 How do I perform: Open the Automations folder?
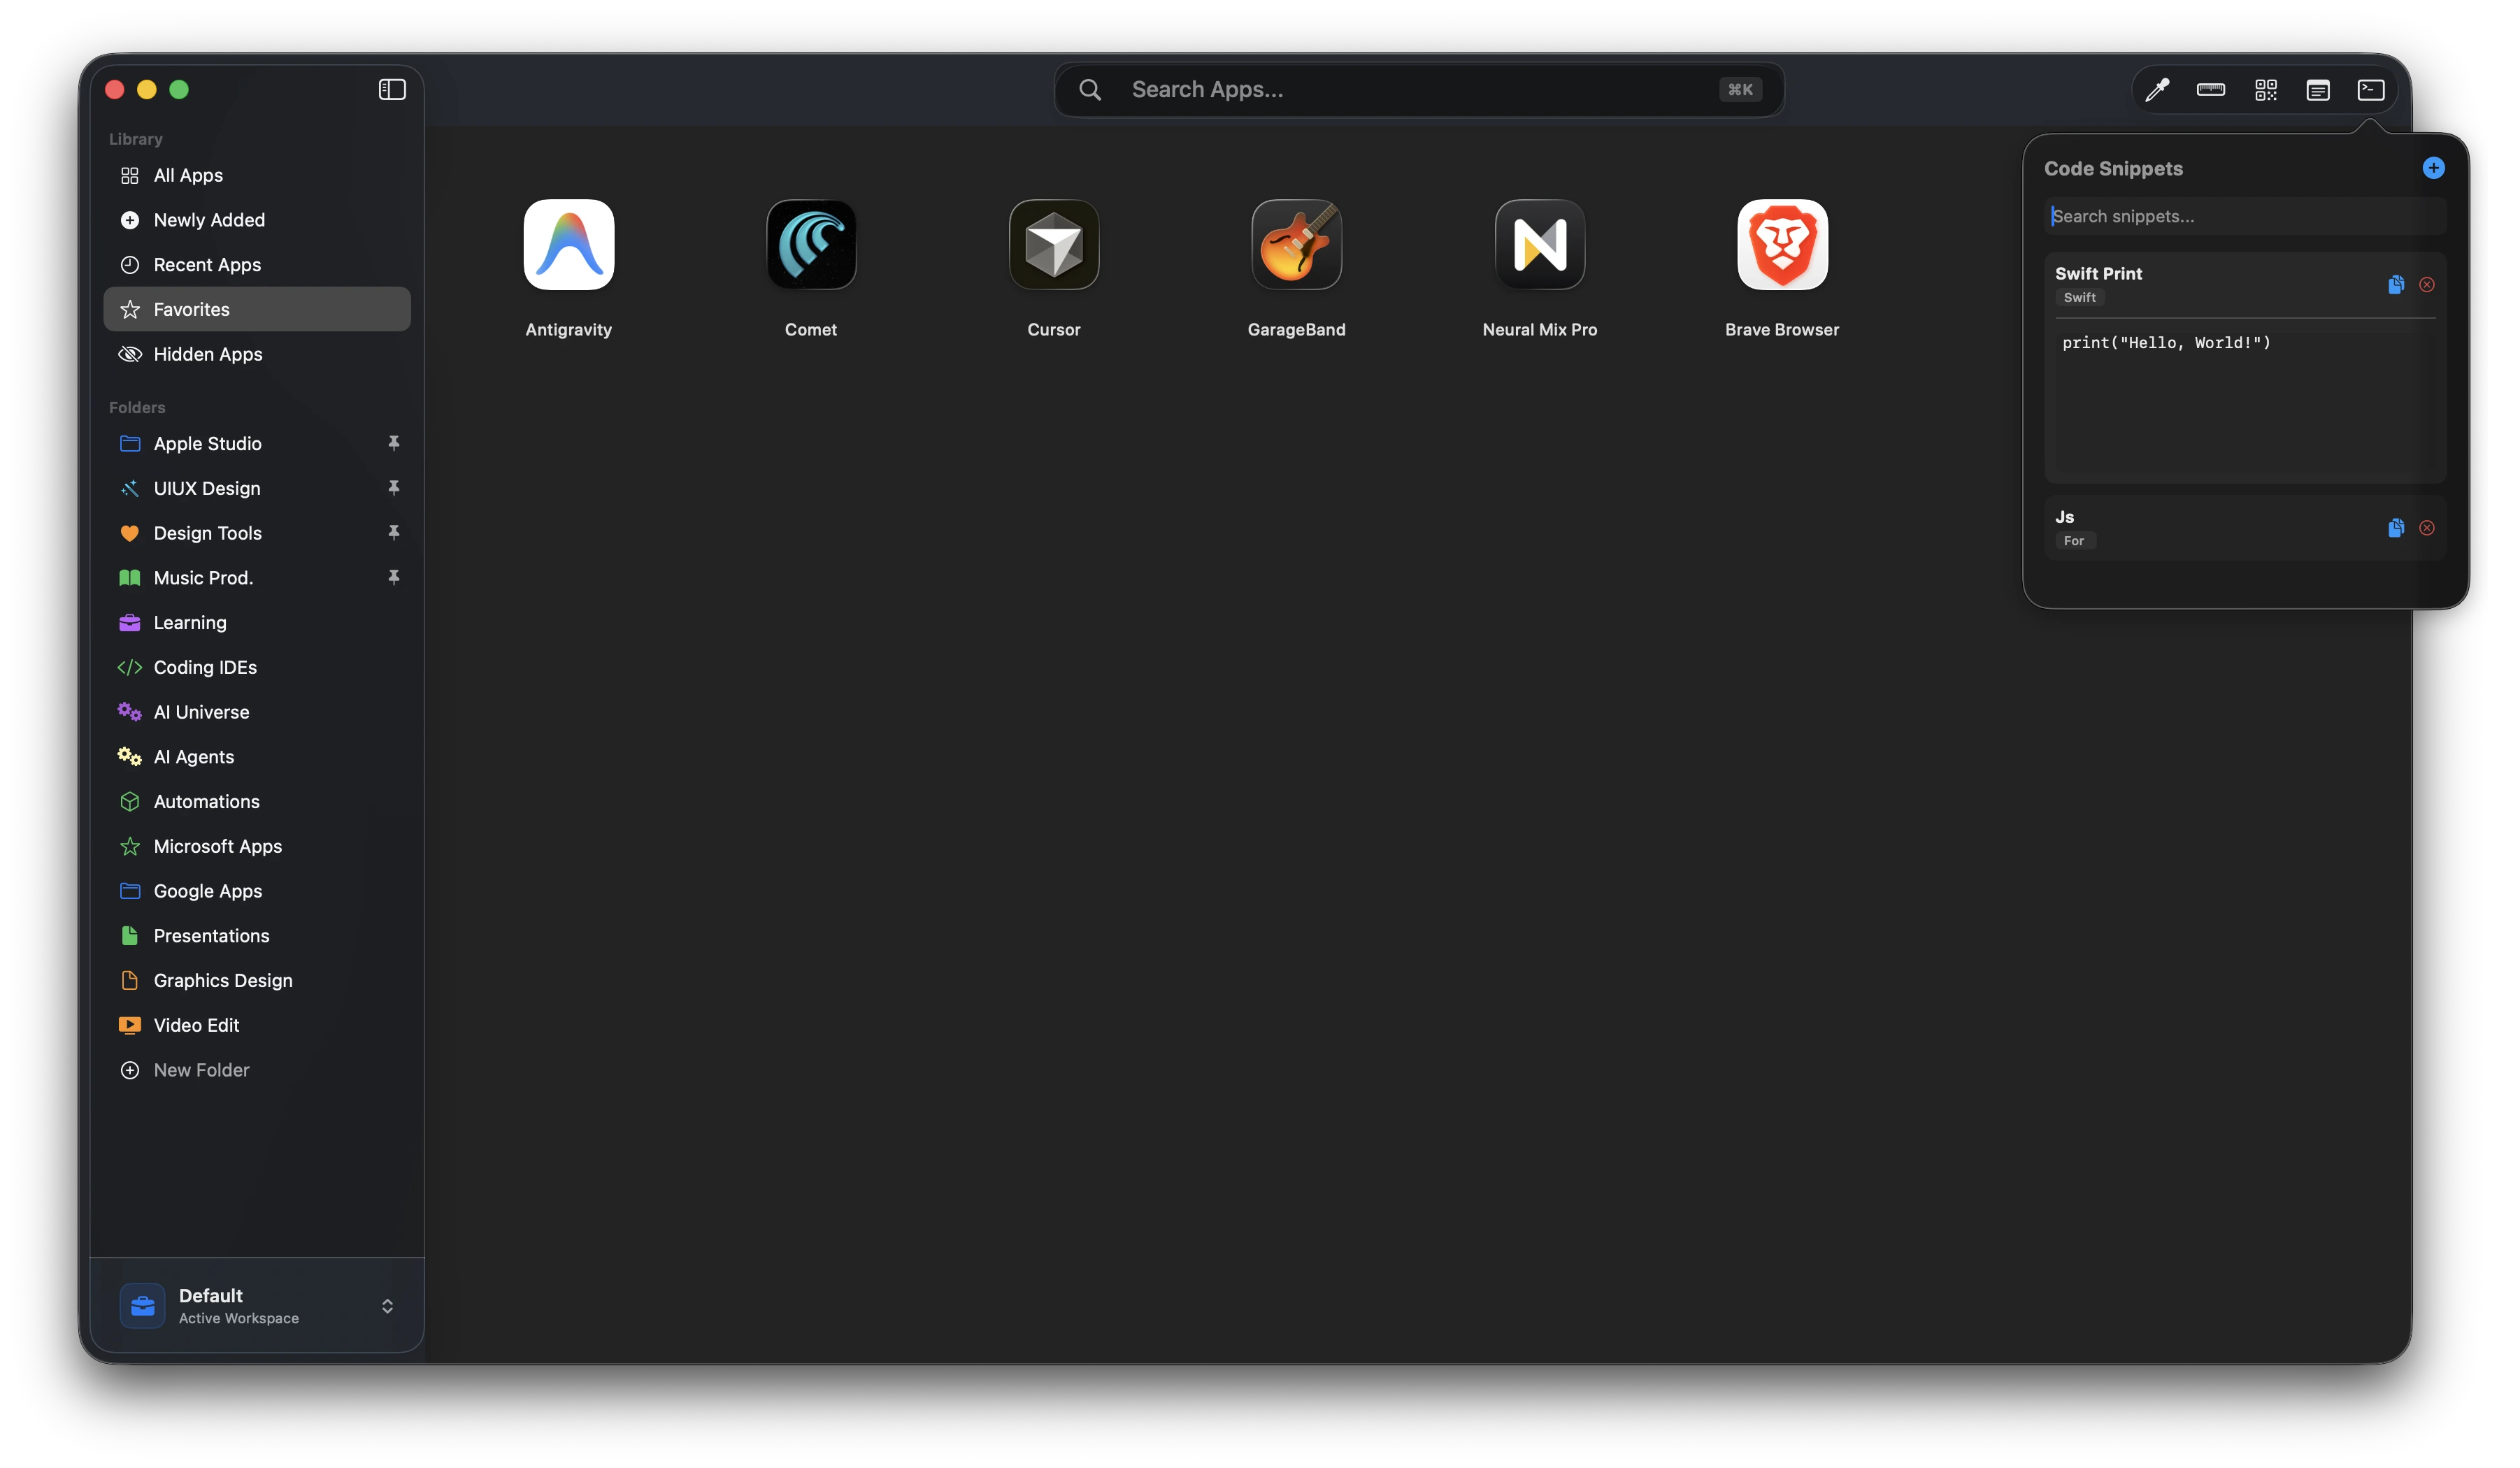click(257, 802)
